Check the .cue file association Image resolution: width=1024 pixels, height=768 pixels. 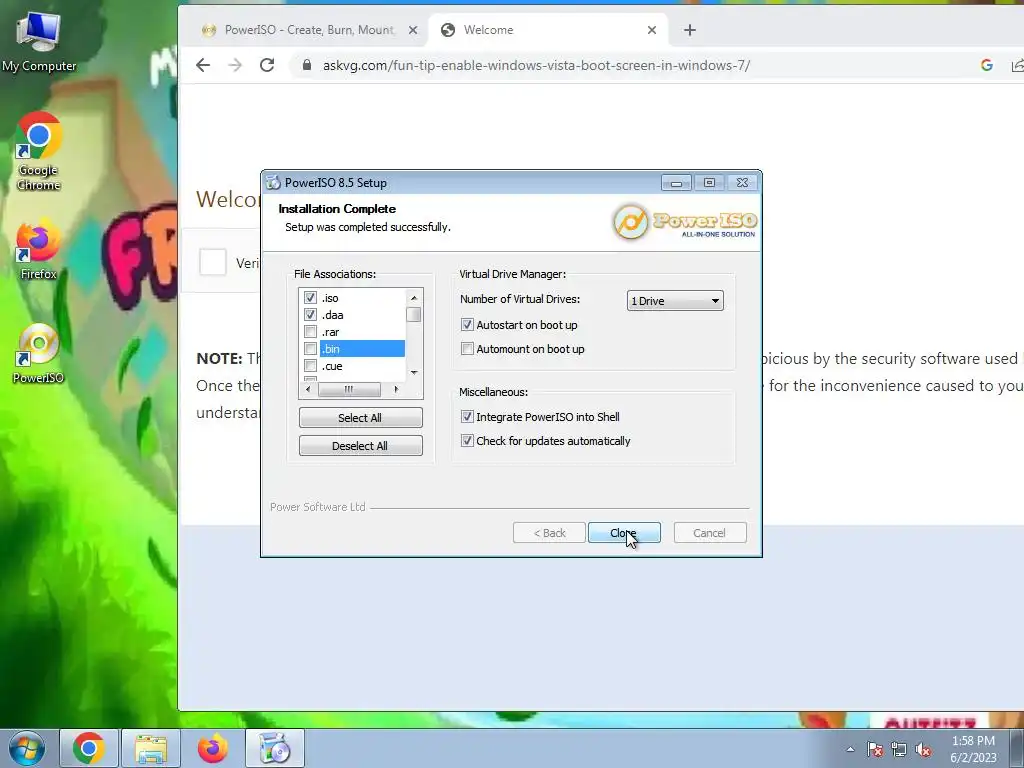tap(310, 366)
